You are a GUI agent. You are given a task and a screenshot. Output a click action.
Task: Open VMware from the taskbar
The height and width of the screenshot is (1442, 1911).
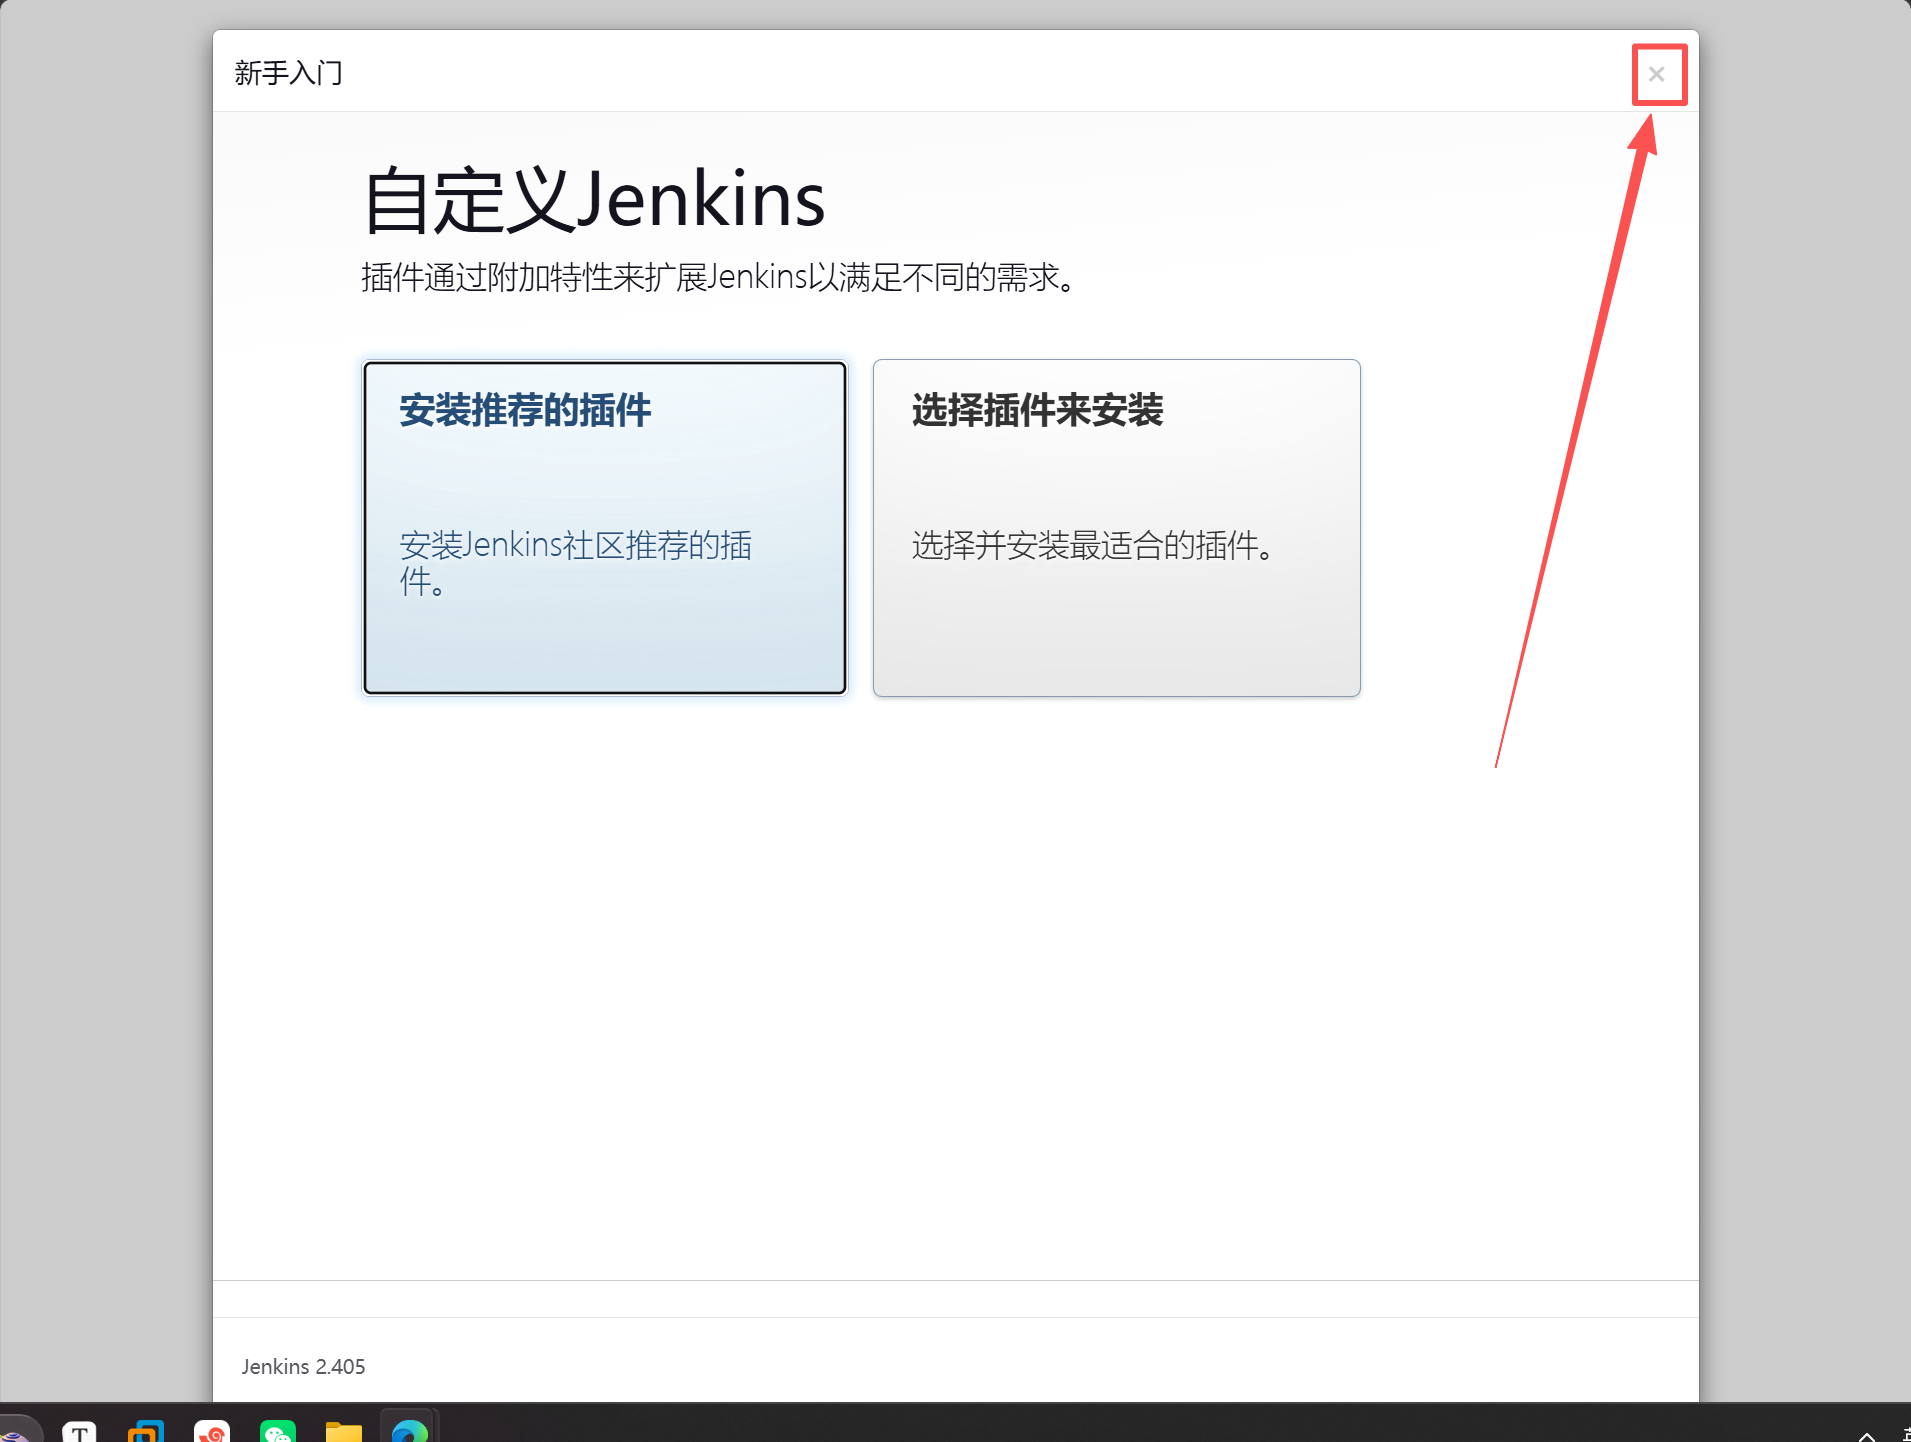(x=145, y=1432)
